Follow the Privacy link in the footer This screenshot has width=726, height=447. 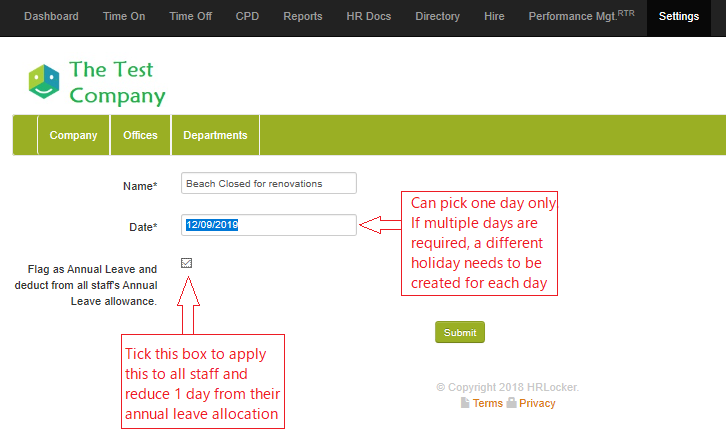pos(537,404)
